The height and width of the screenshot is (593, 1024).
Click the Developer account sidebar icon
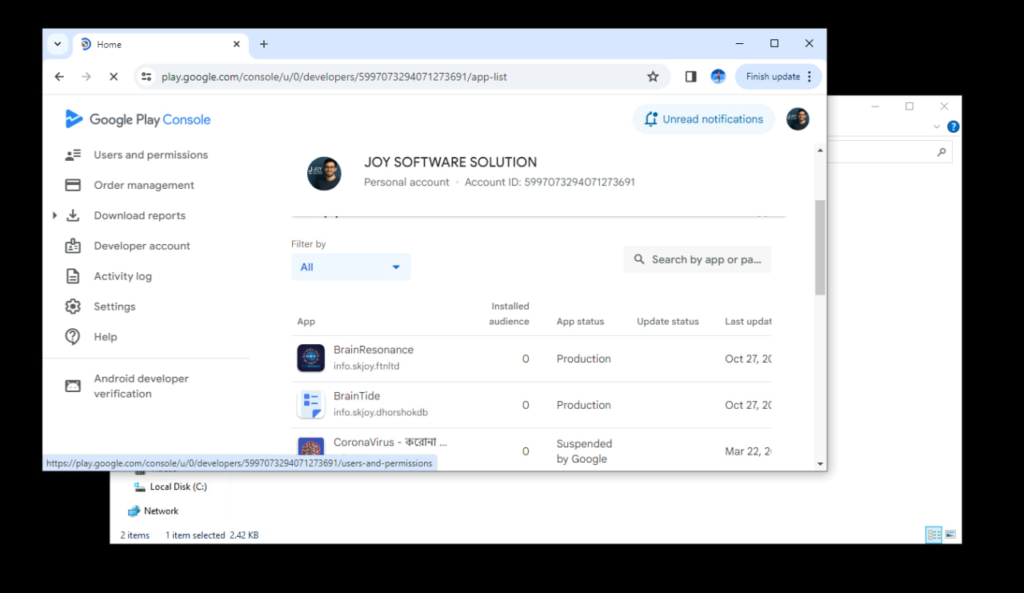[x=73, y=246]
